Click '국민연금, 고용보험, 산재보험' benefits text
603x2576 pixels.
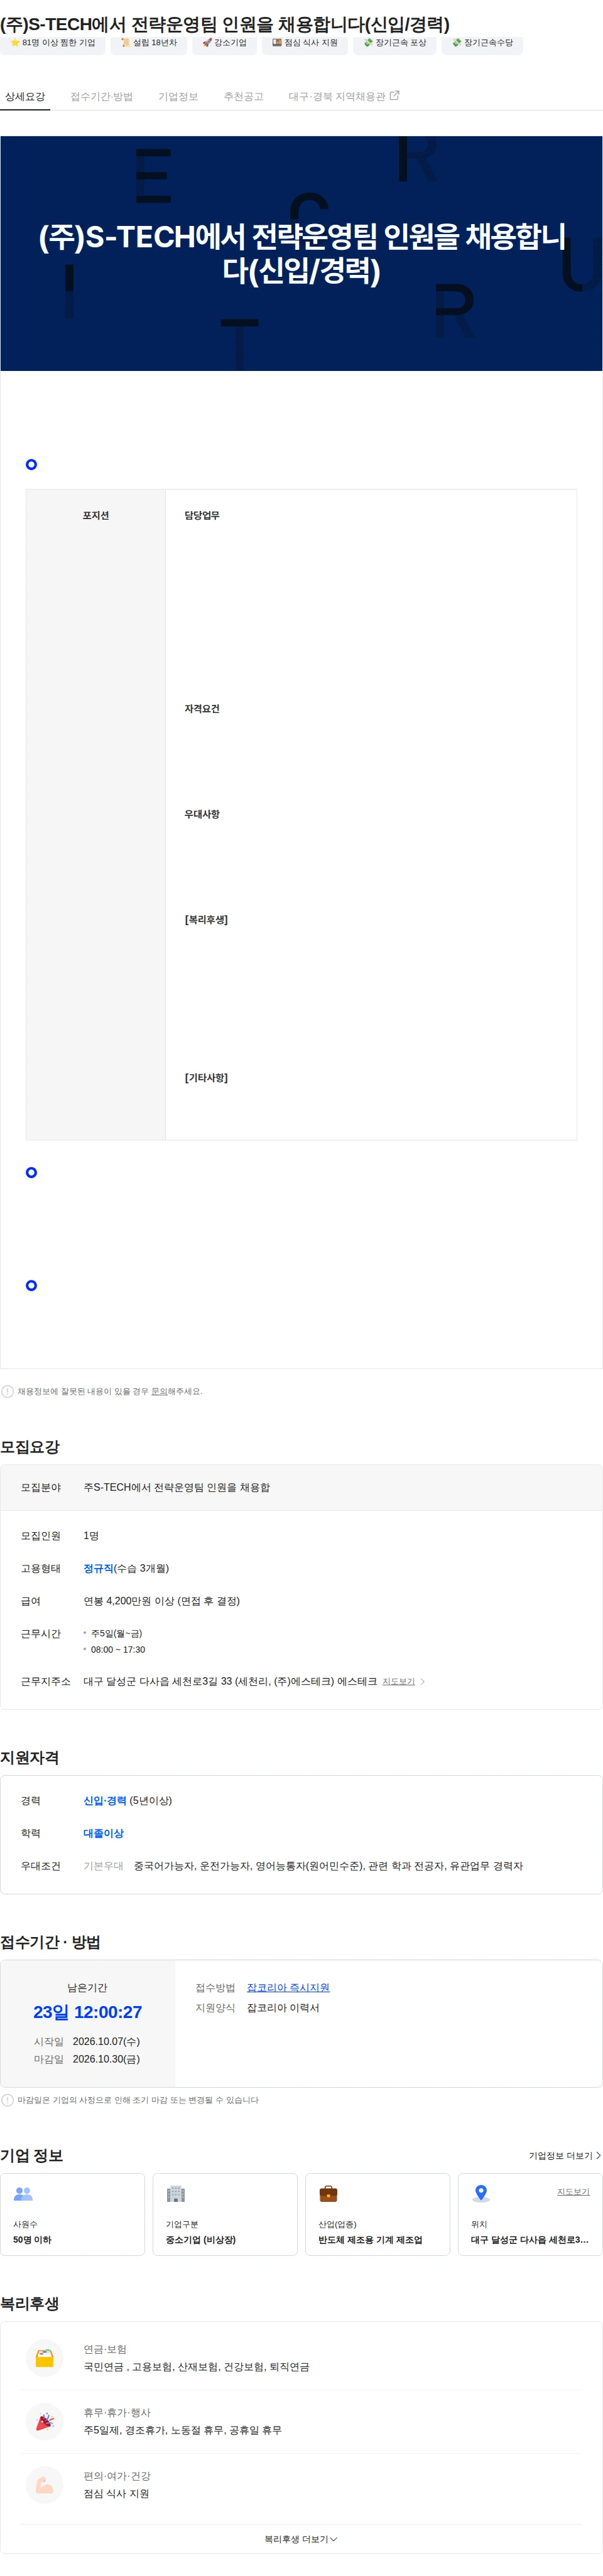click(196, 2367)
